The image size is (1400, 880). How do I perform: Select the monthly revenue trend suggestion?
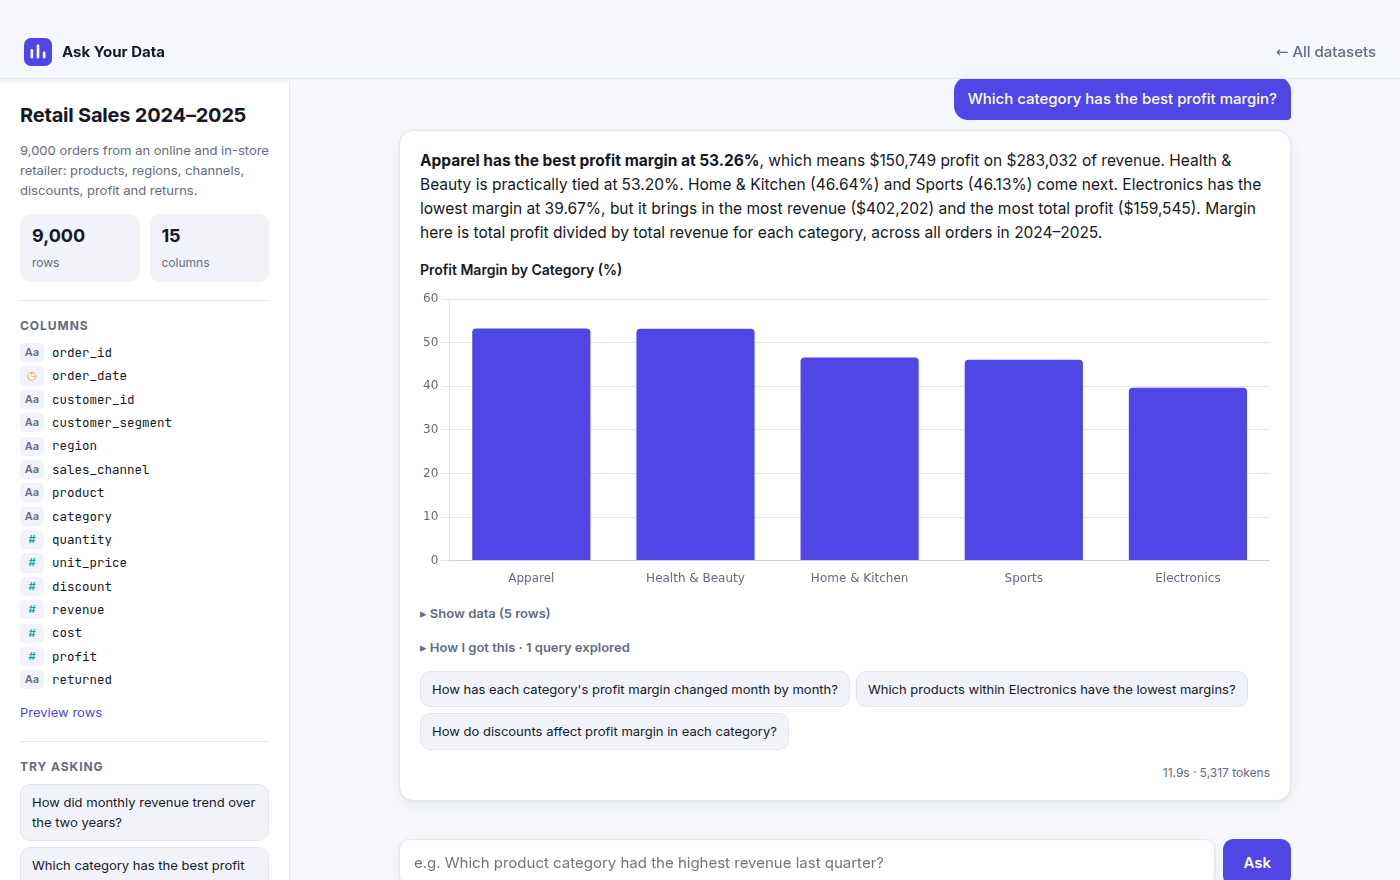(144, 812)
